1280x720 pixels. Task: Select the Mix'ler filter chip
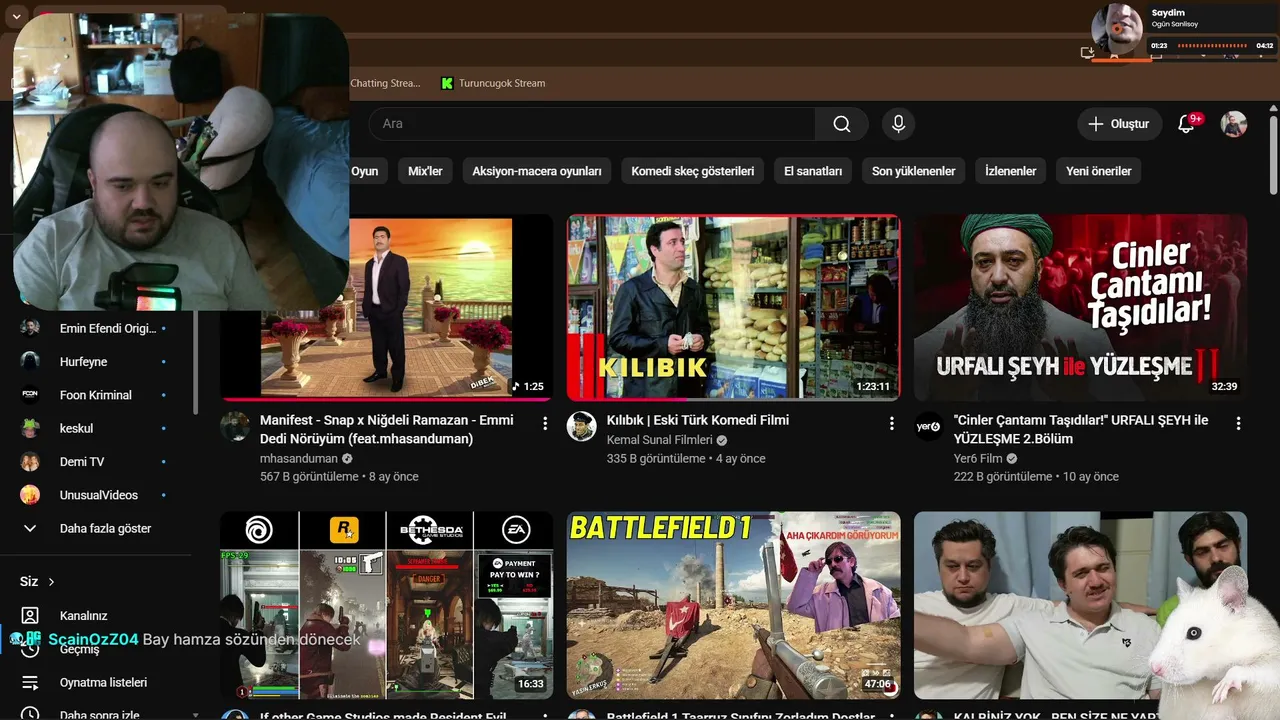click(x=425, y=171)
